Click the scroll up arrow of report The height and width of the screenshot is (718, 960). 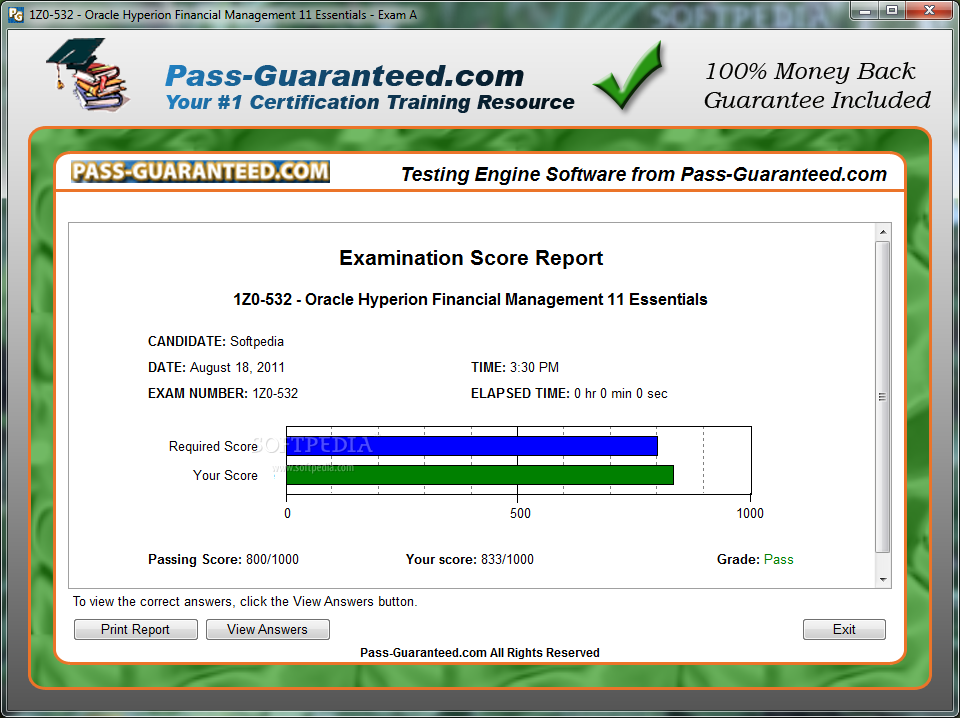(883, 232)
